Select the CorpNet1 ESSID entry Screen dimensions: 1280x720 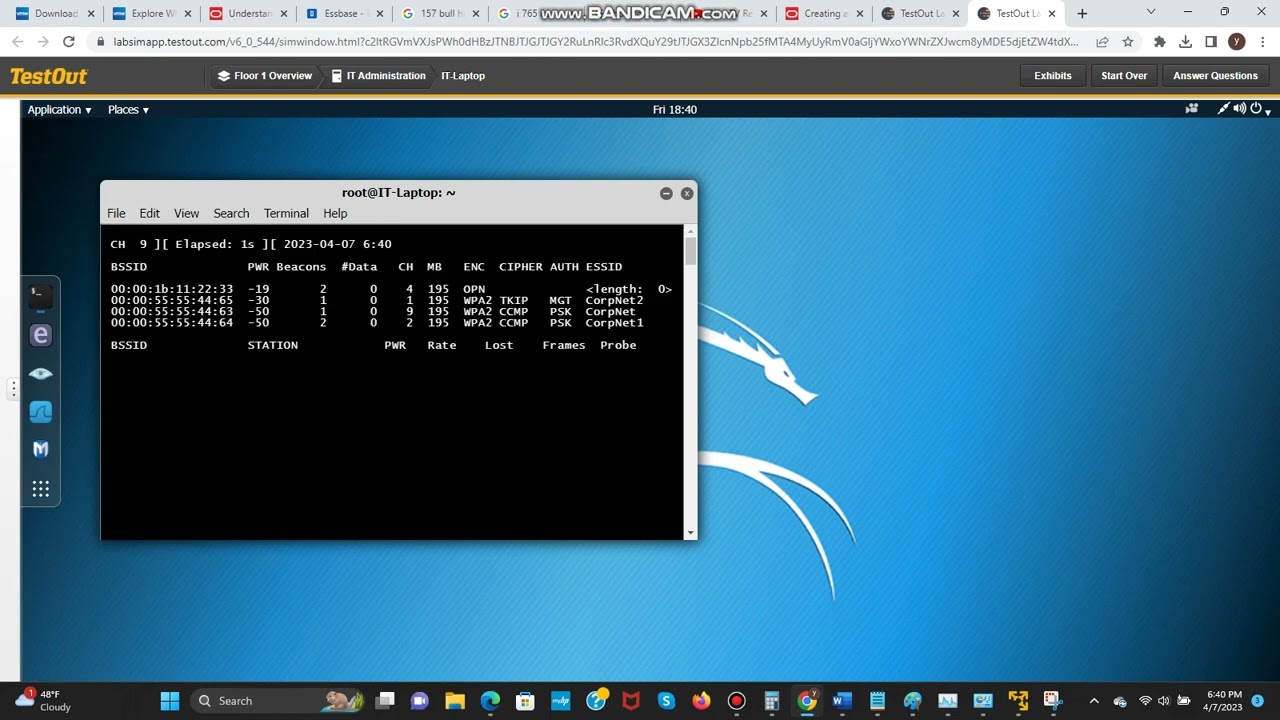coord(615,323)
